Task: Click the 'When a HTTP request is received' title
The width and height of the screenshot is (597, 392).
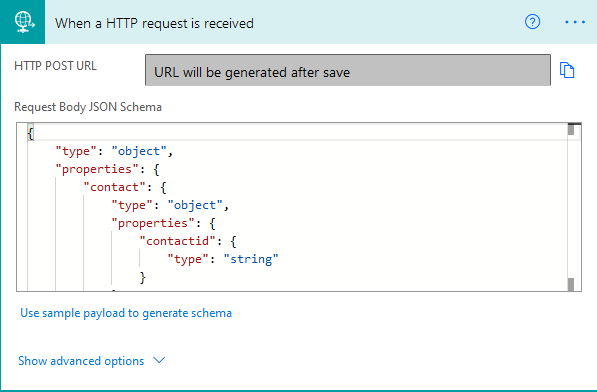Action: [154, 23]
